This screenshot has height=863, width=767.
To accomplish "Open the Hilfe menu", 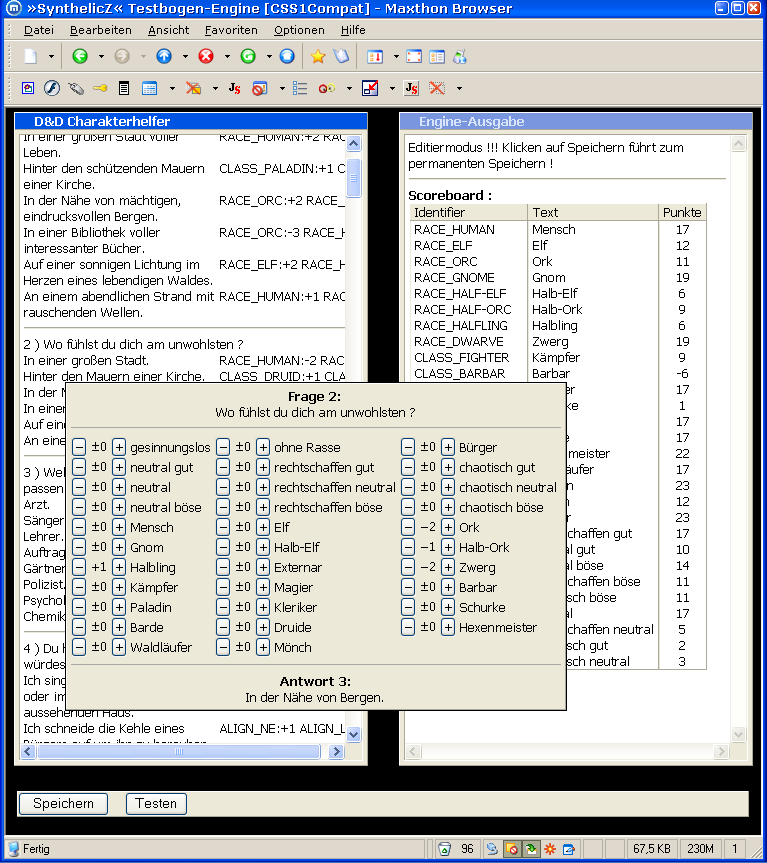I will pos(353,30).
